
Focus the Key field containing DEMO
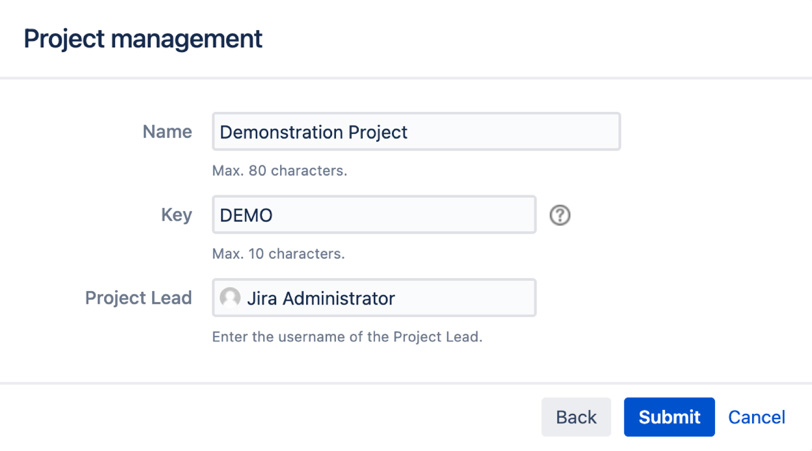pyautogui.click(x=374, y=214)
